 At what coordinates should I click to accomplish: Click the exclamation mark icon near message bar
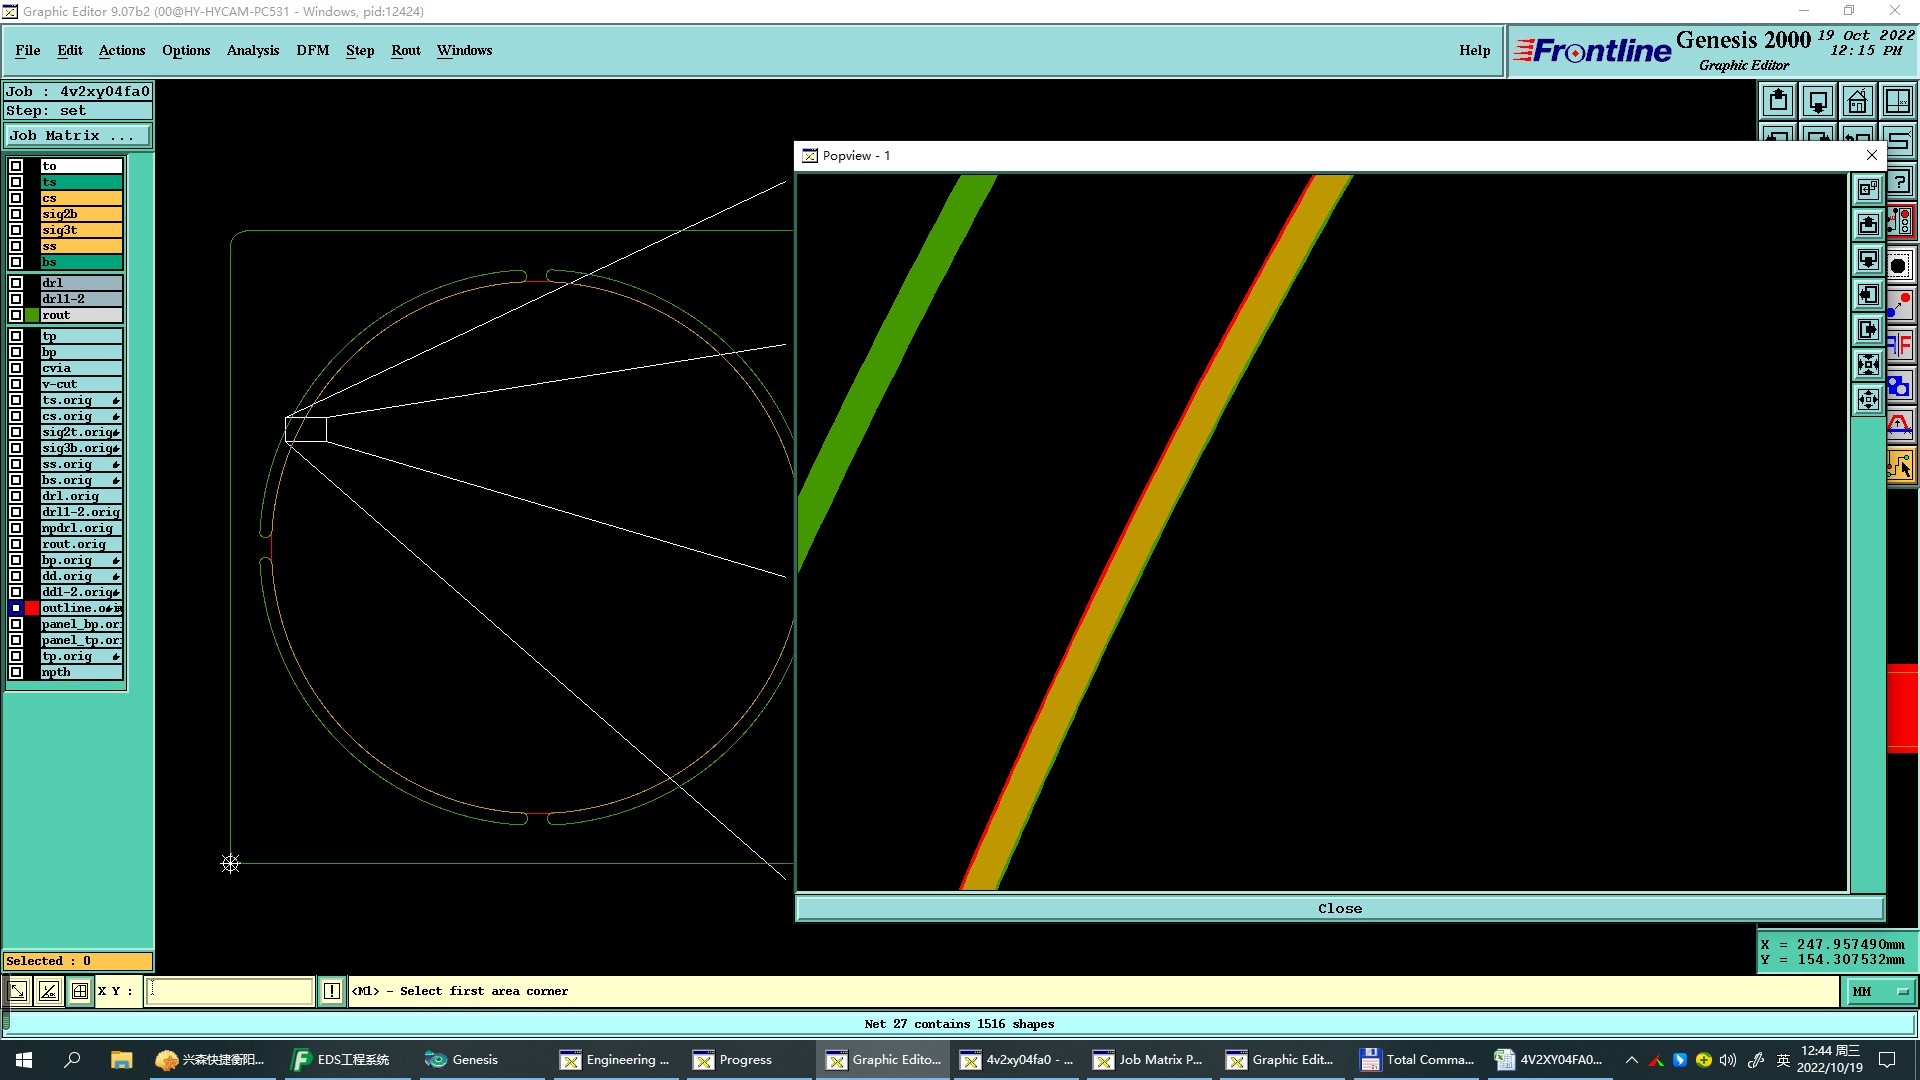(332, 991)
